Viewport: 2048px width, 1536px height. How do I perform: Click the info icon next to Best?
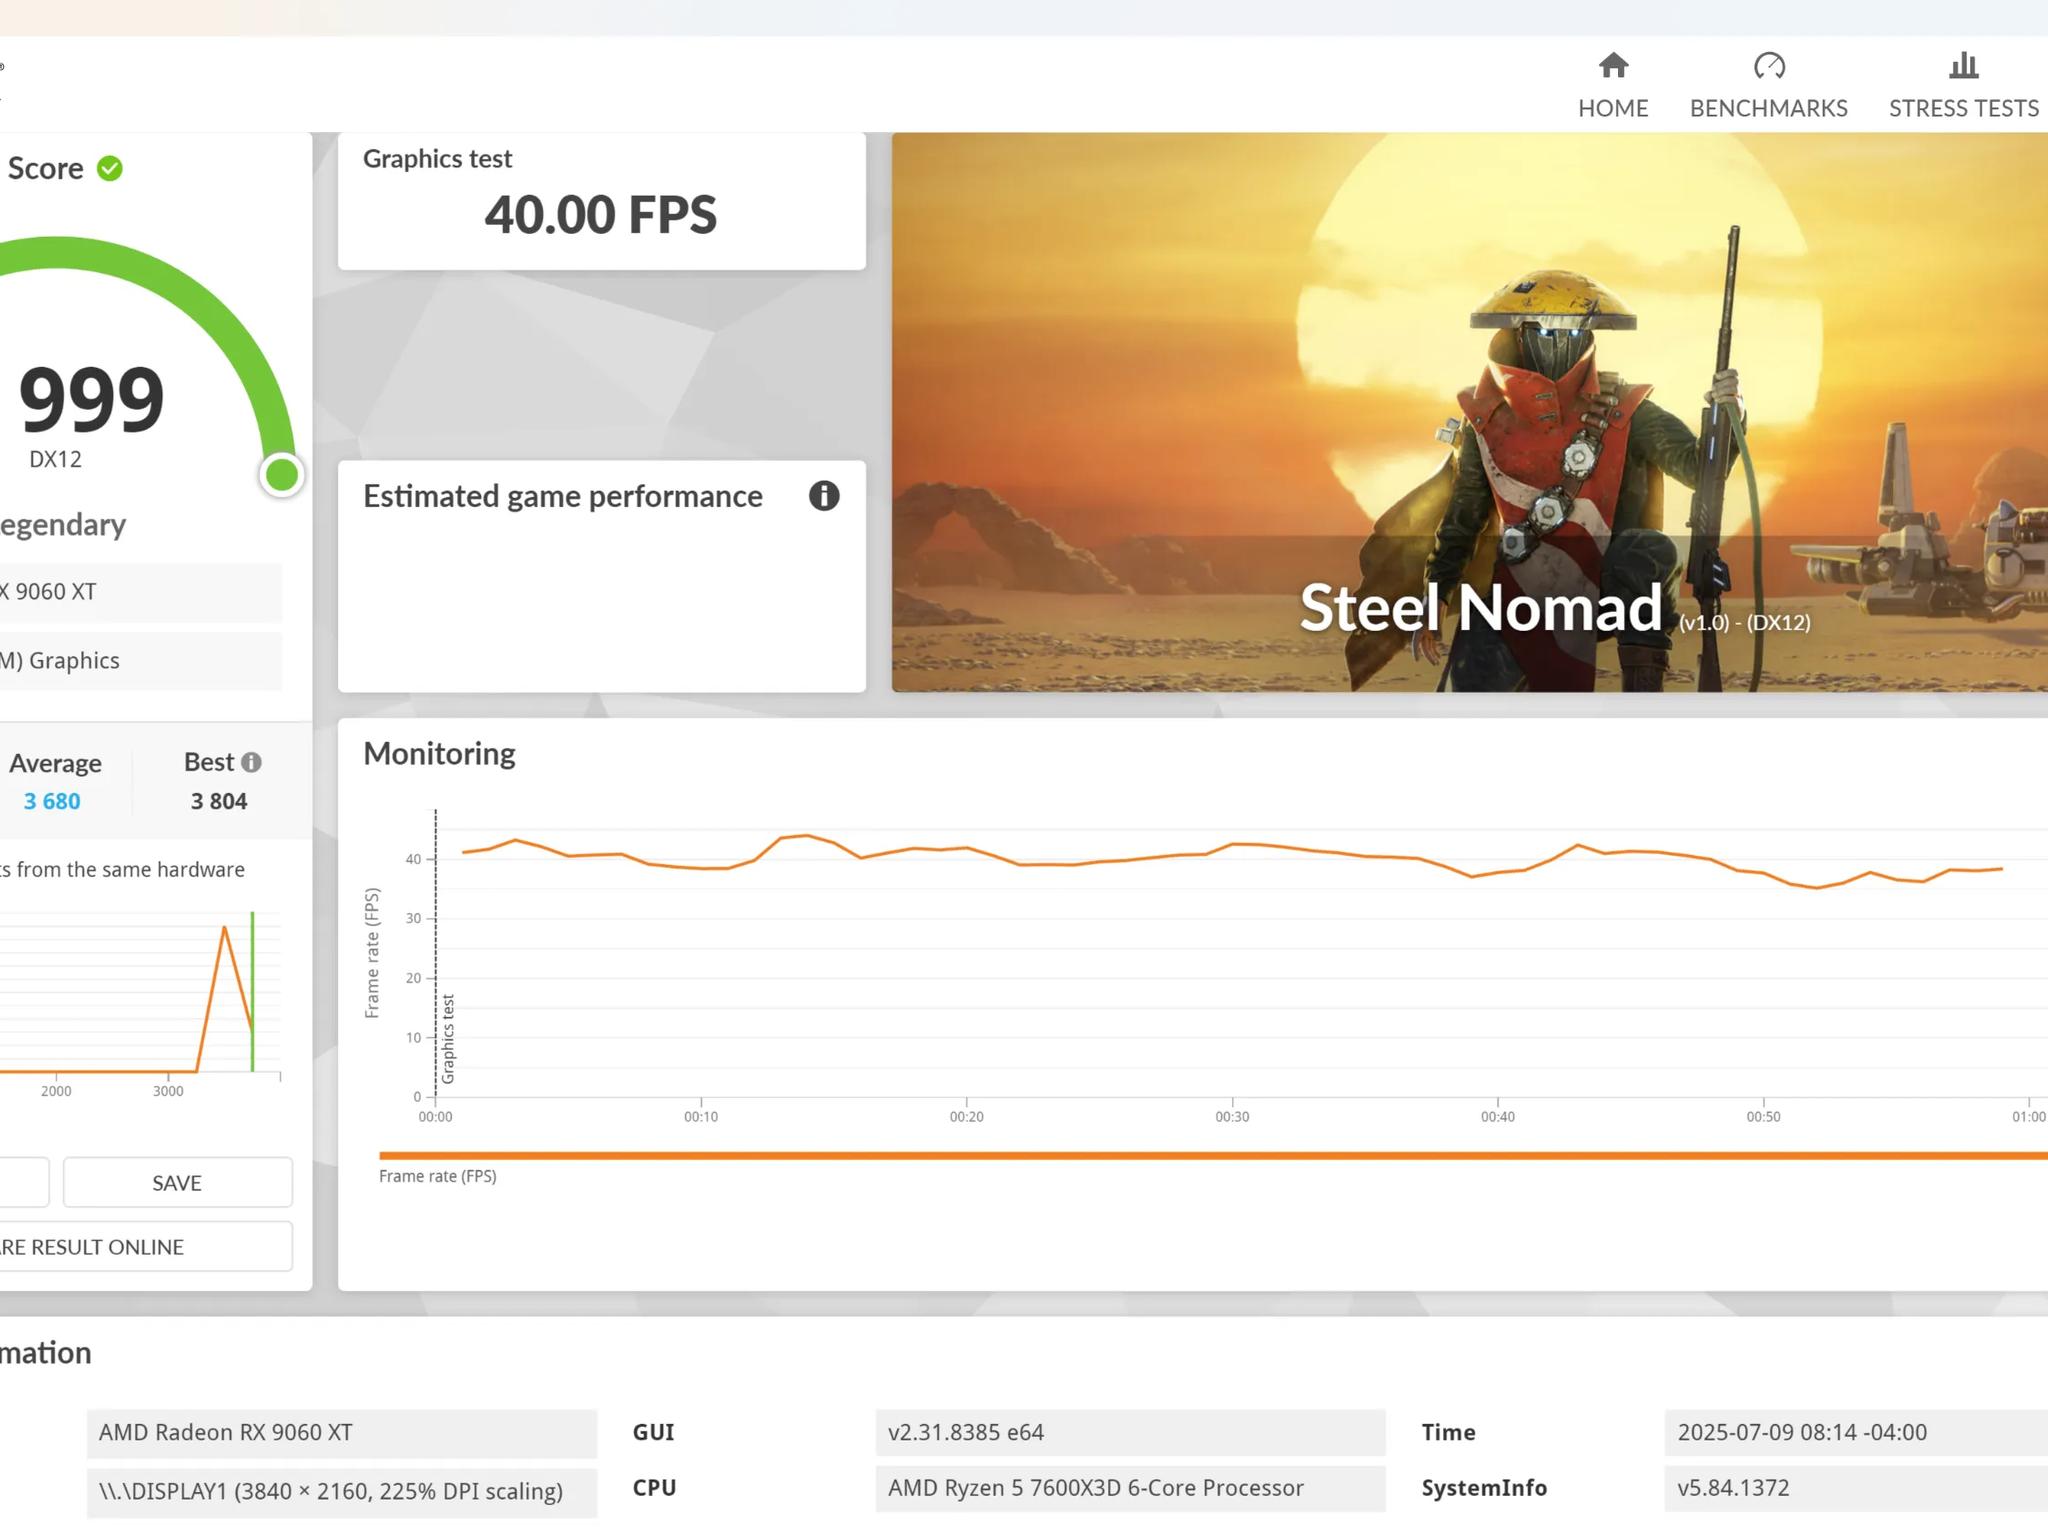pyautogui.click(x=252, y=762)
